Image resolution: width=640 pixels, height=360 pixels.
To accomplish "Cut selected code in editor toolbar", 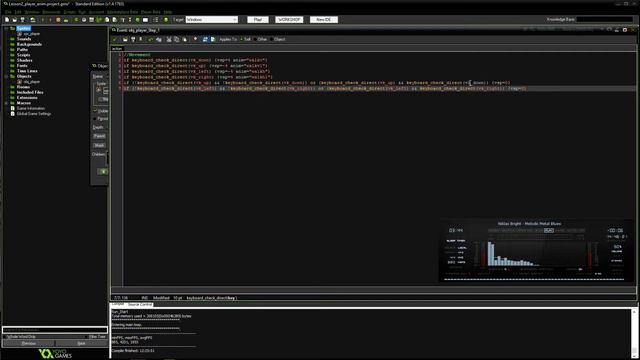I will 169,39.
